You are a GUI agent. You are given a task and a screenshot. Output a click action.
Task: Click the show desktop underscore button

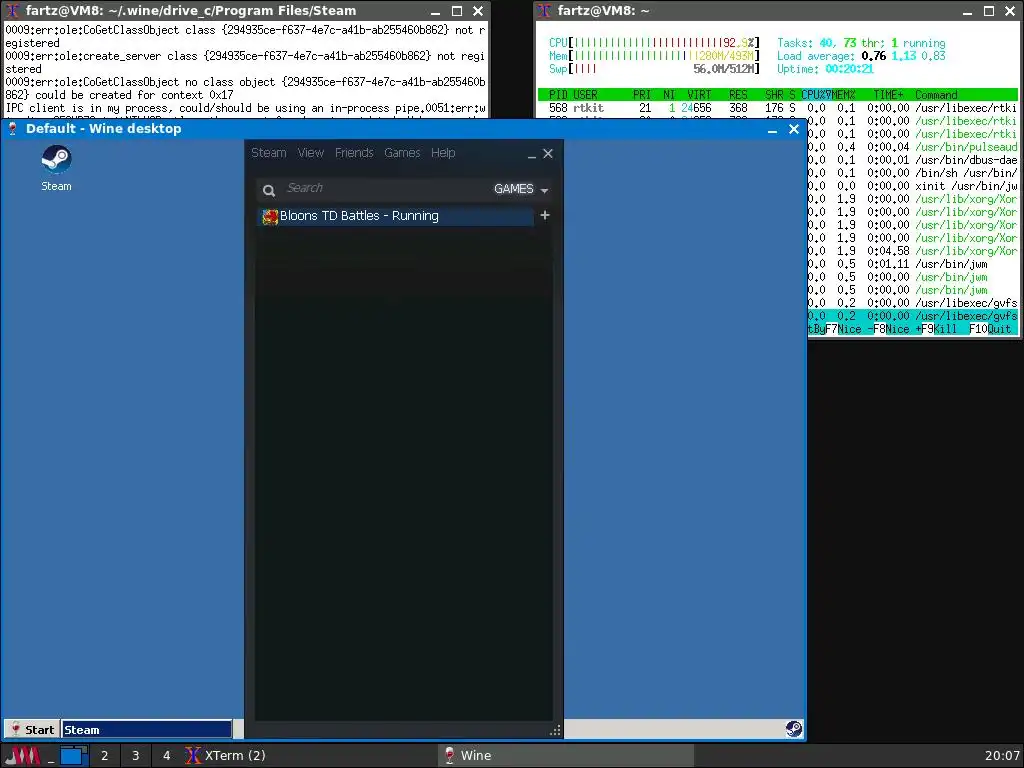[50, 756]
